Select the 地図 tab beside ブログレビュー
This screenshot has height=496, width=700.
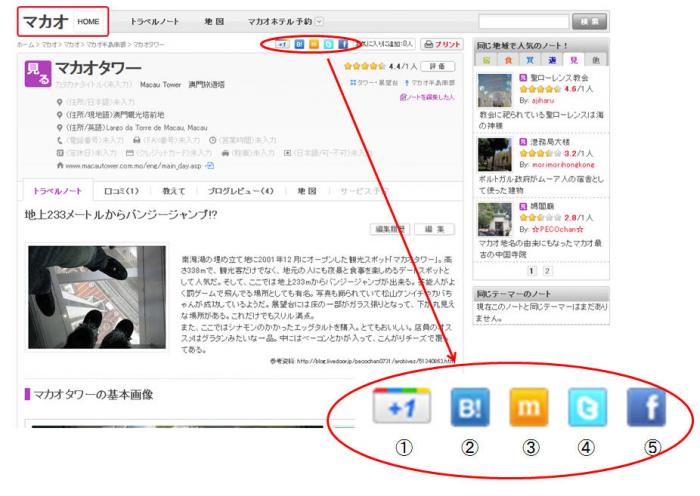click(307, 191)
